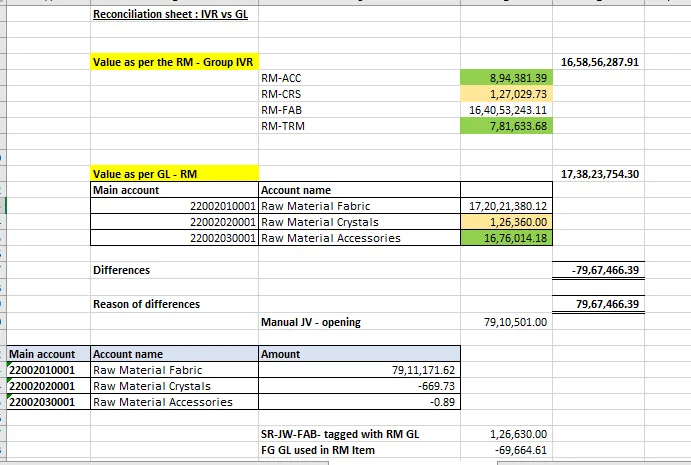The height and width of the screenshot is (465, 691).
Task: Click the 'Account name' header in lower table
Action: coord(175,354)
